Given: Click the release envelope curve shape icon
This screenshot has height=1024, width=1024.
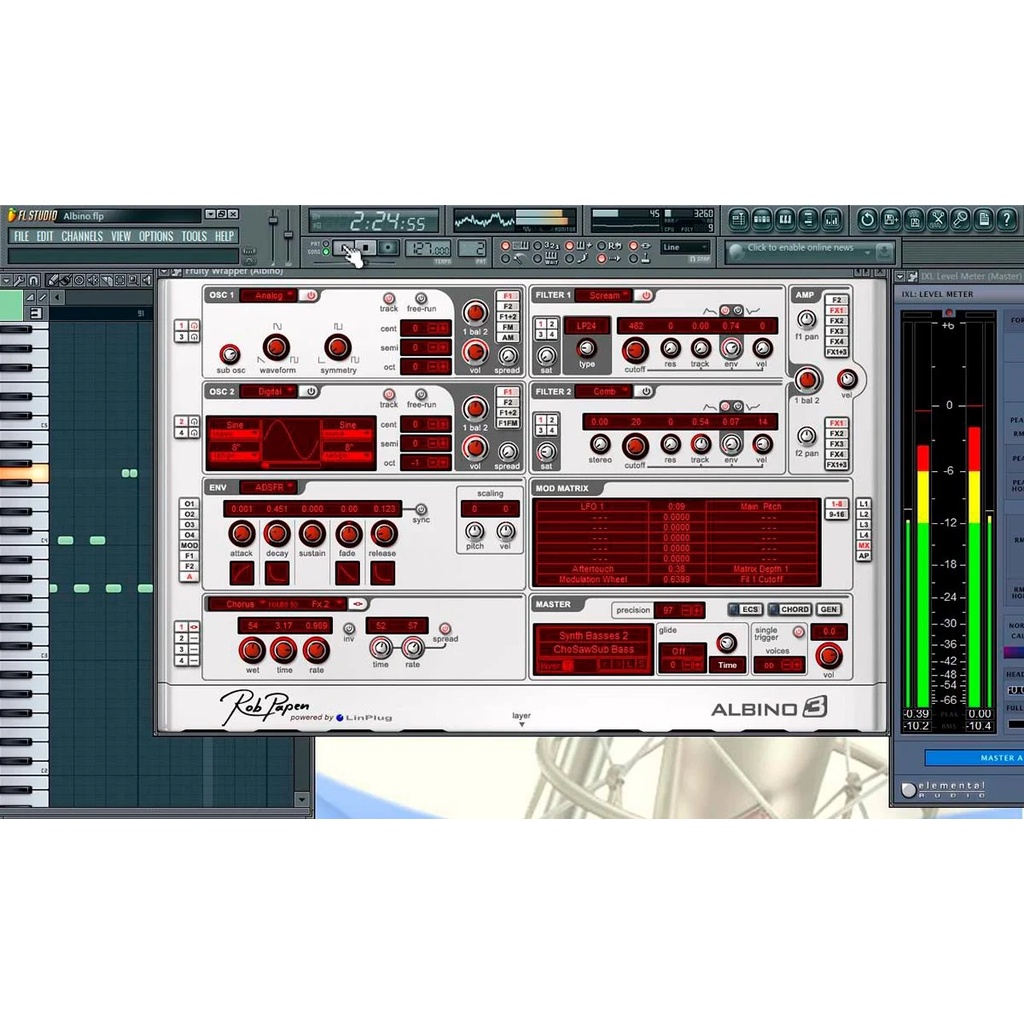Looking at the screenshot, I should [x=383, y=573].
